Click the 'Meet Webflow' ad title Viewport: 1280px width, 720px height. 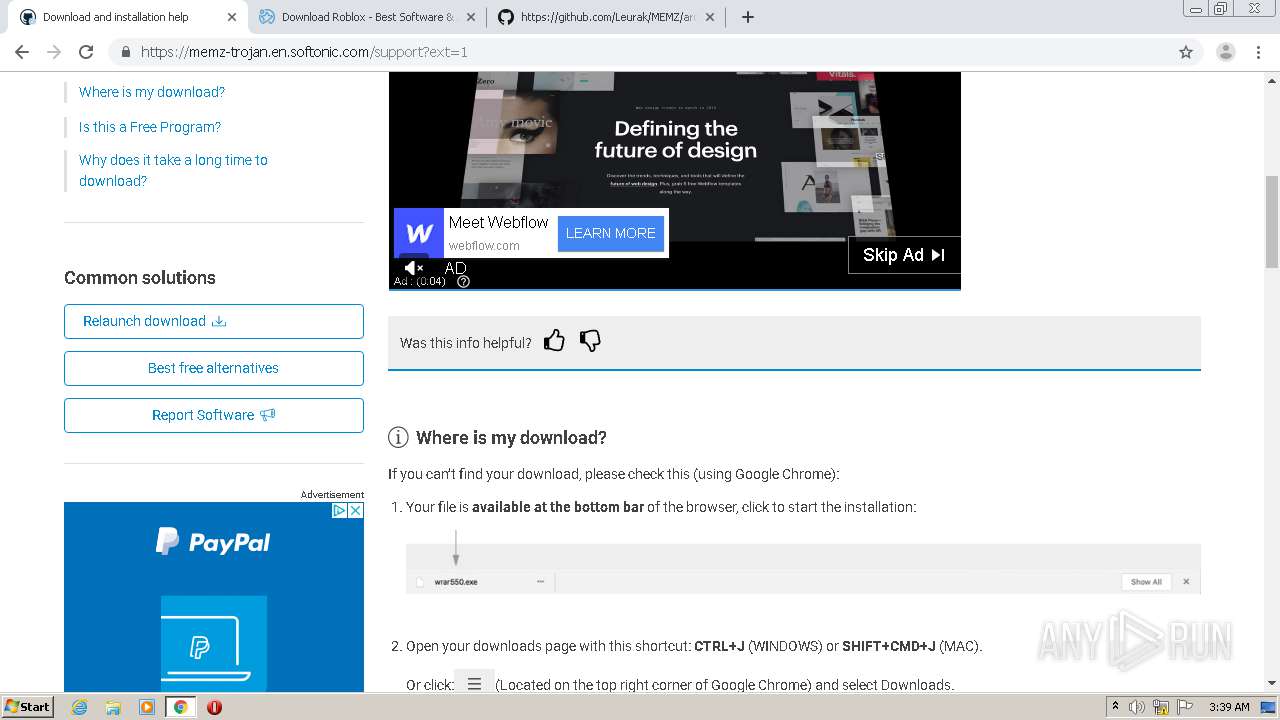click(498, 222)
